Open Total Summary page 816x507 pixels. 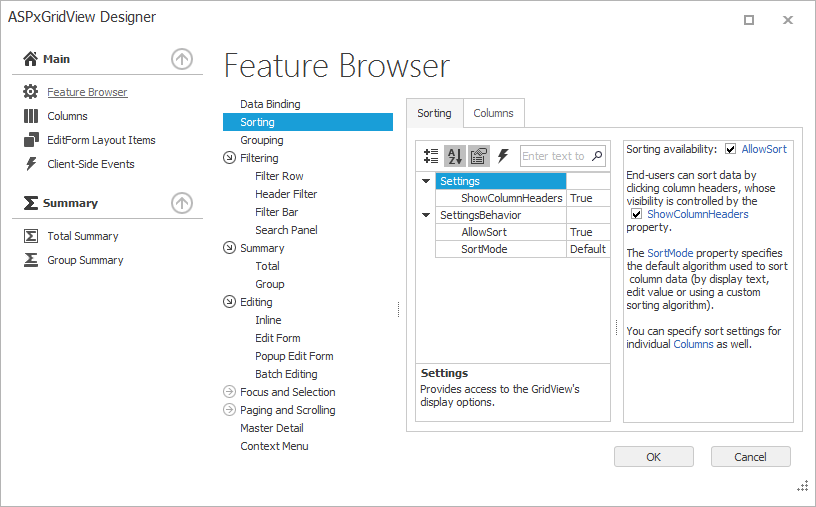click(83, 236)
